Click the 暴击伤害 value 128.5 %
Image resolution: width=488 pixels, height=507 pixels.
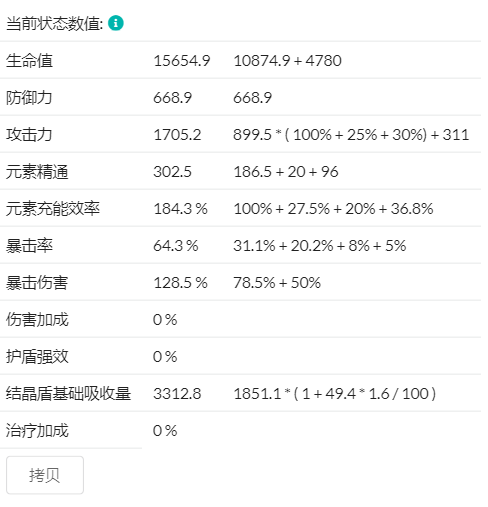tap(180, 283)
